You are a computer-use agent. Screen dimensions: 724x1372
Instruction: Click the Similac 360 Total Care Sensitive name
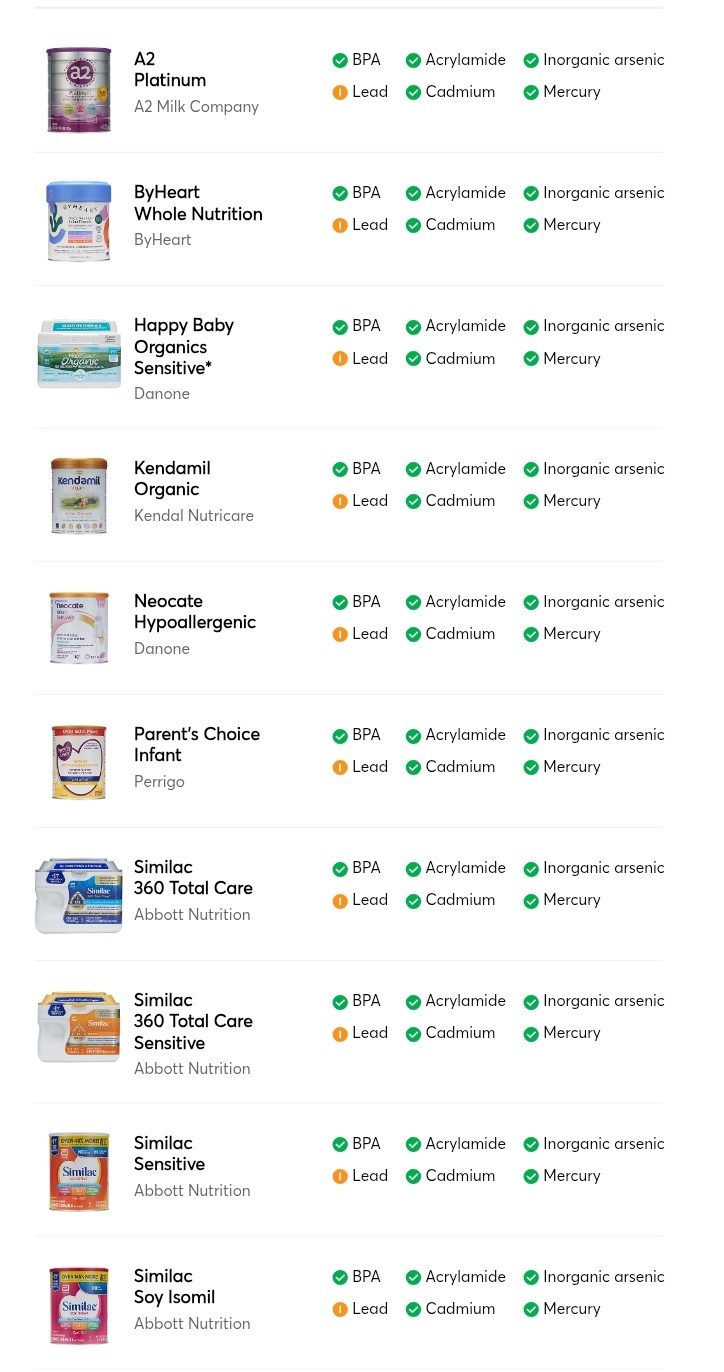point(193,1022)
